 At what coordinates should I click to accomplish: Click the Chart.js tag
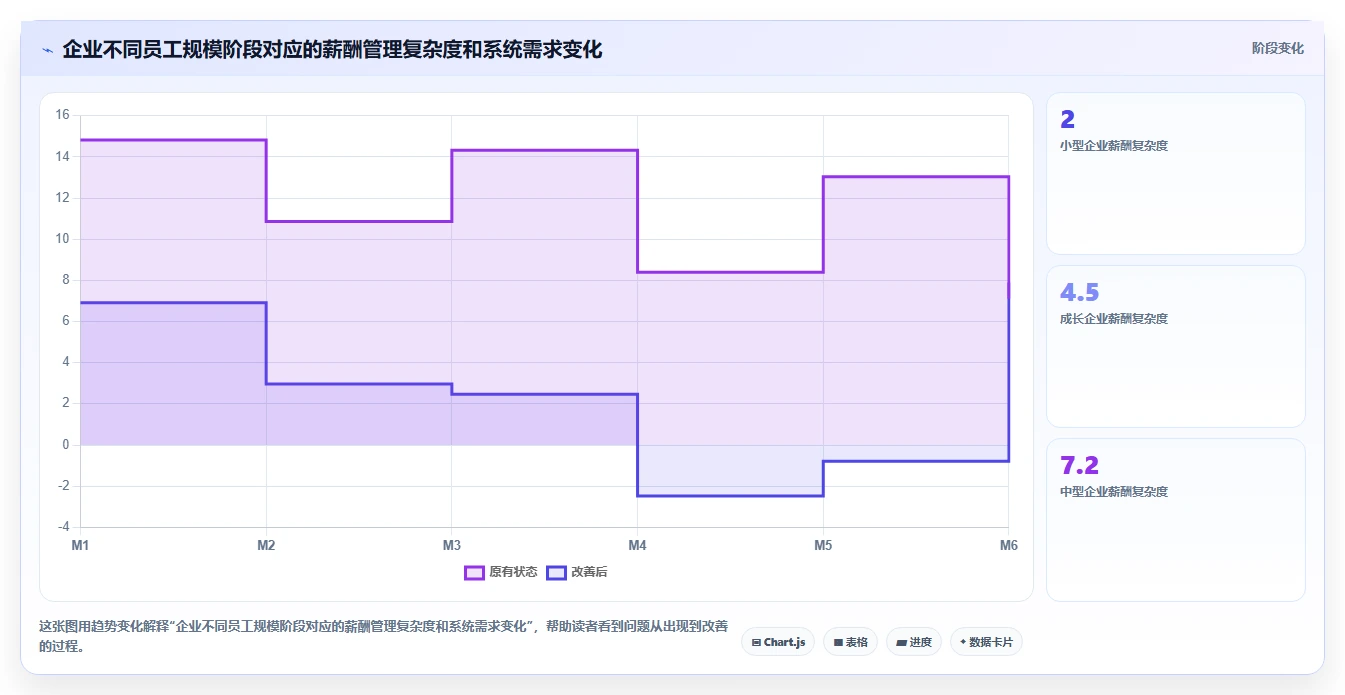tap(778, 642)
